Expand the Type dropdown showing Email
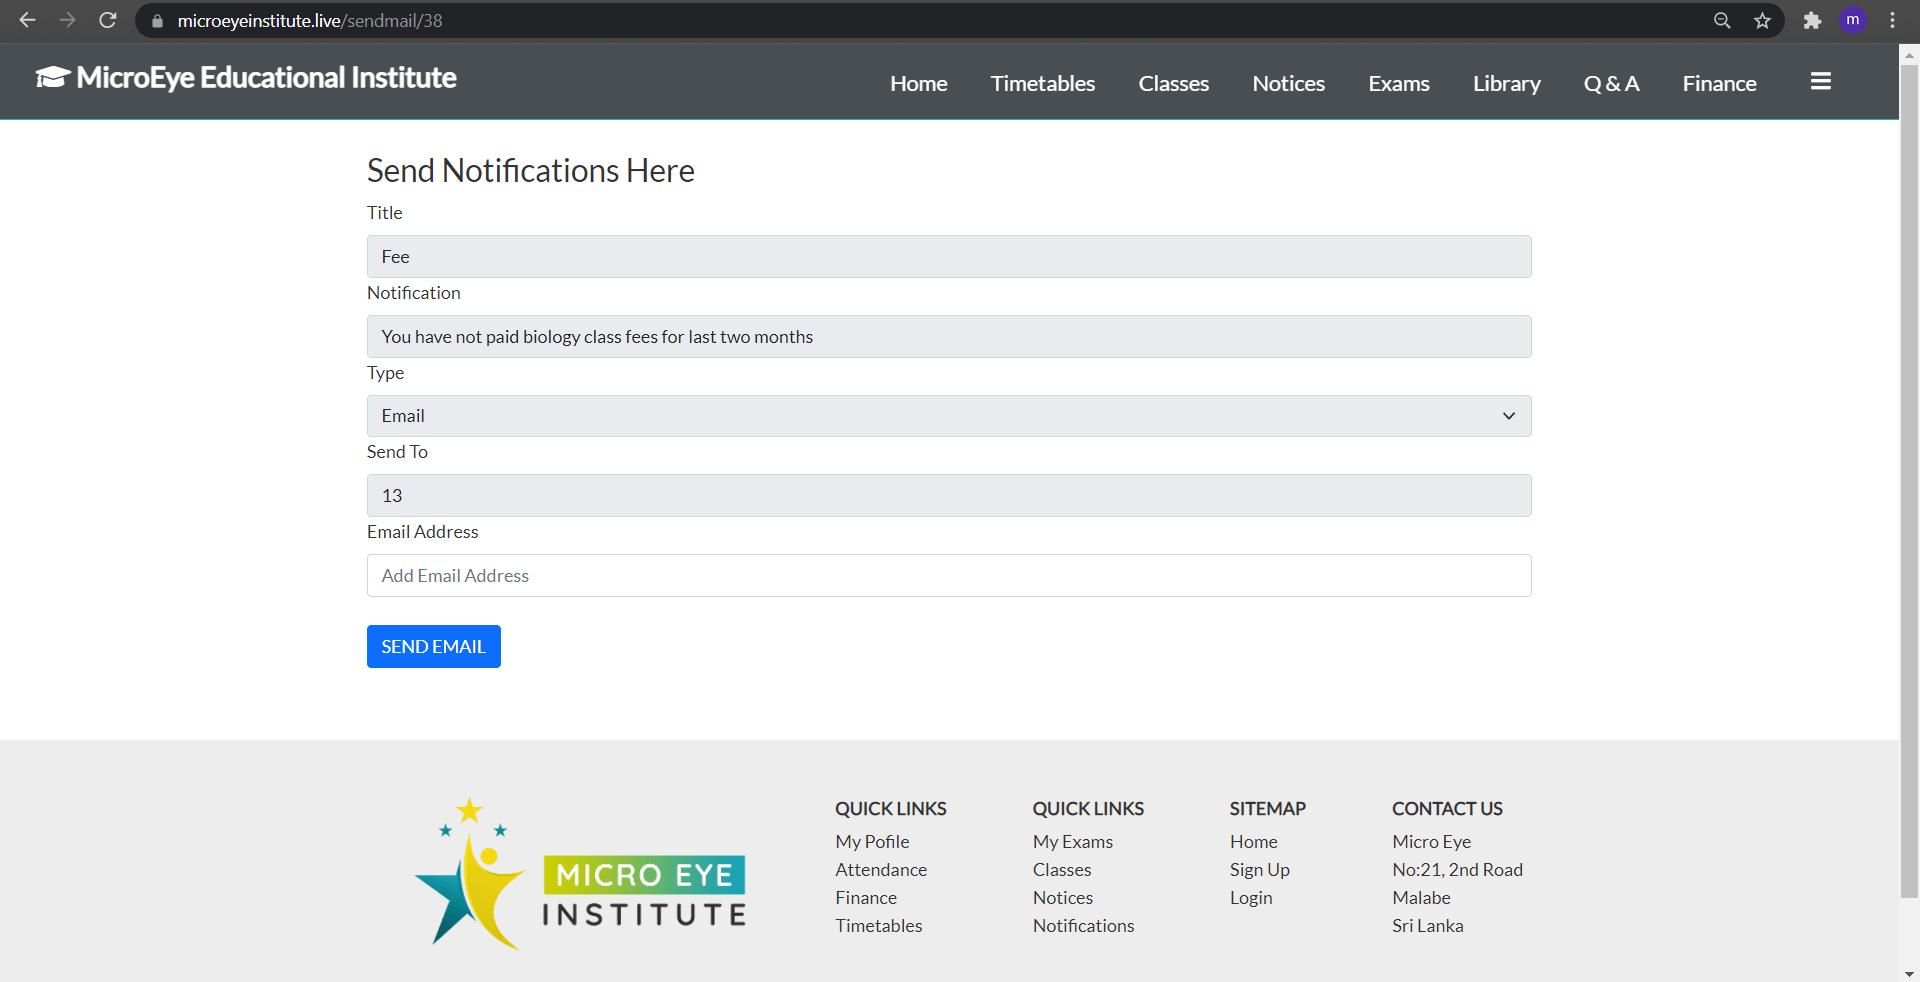1920x982 pixels. pos(949,416)
